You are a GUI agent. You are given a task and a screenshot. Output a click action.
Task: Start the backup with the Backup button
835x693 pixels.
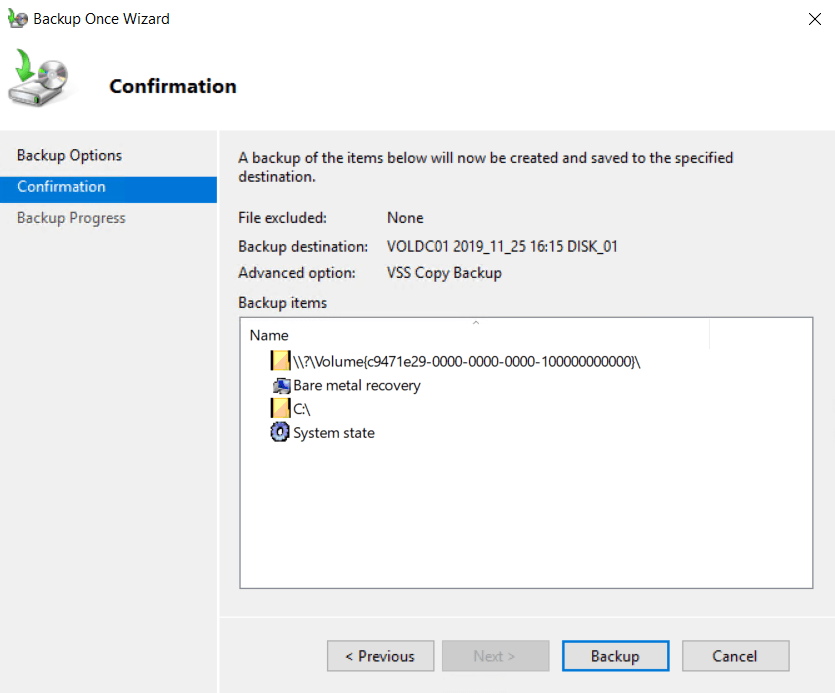tap(615, 656)
